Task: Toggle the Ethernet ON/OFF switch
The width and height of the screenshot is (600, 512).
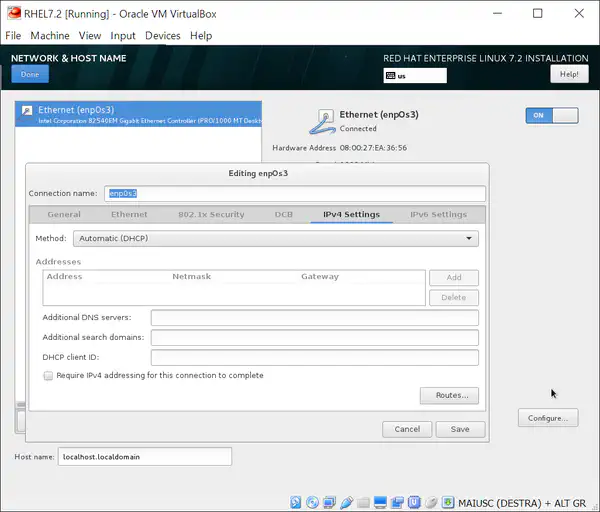Action: pos(551,116)
